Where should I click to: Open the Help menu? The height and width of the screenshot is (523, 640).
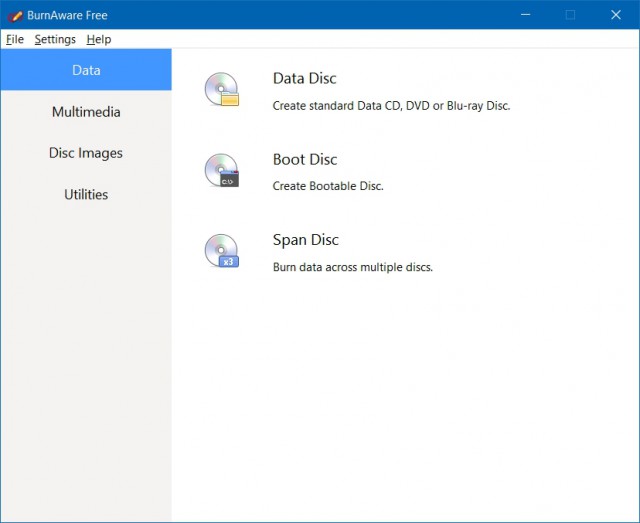click(x=99, y=39)
